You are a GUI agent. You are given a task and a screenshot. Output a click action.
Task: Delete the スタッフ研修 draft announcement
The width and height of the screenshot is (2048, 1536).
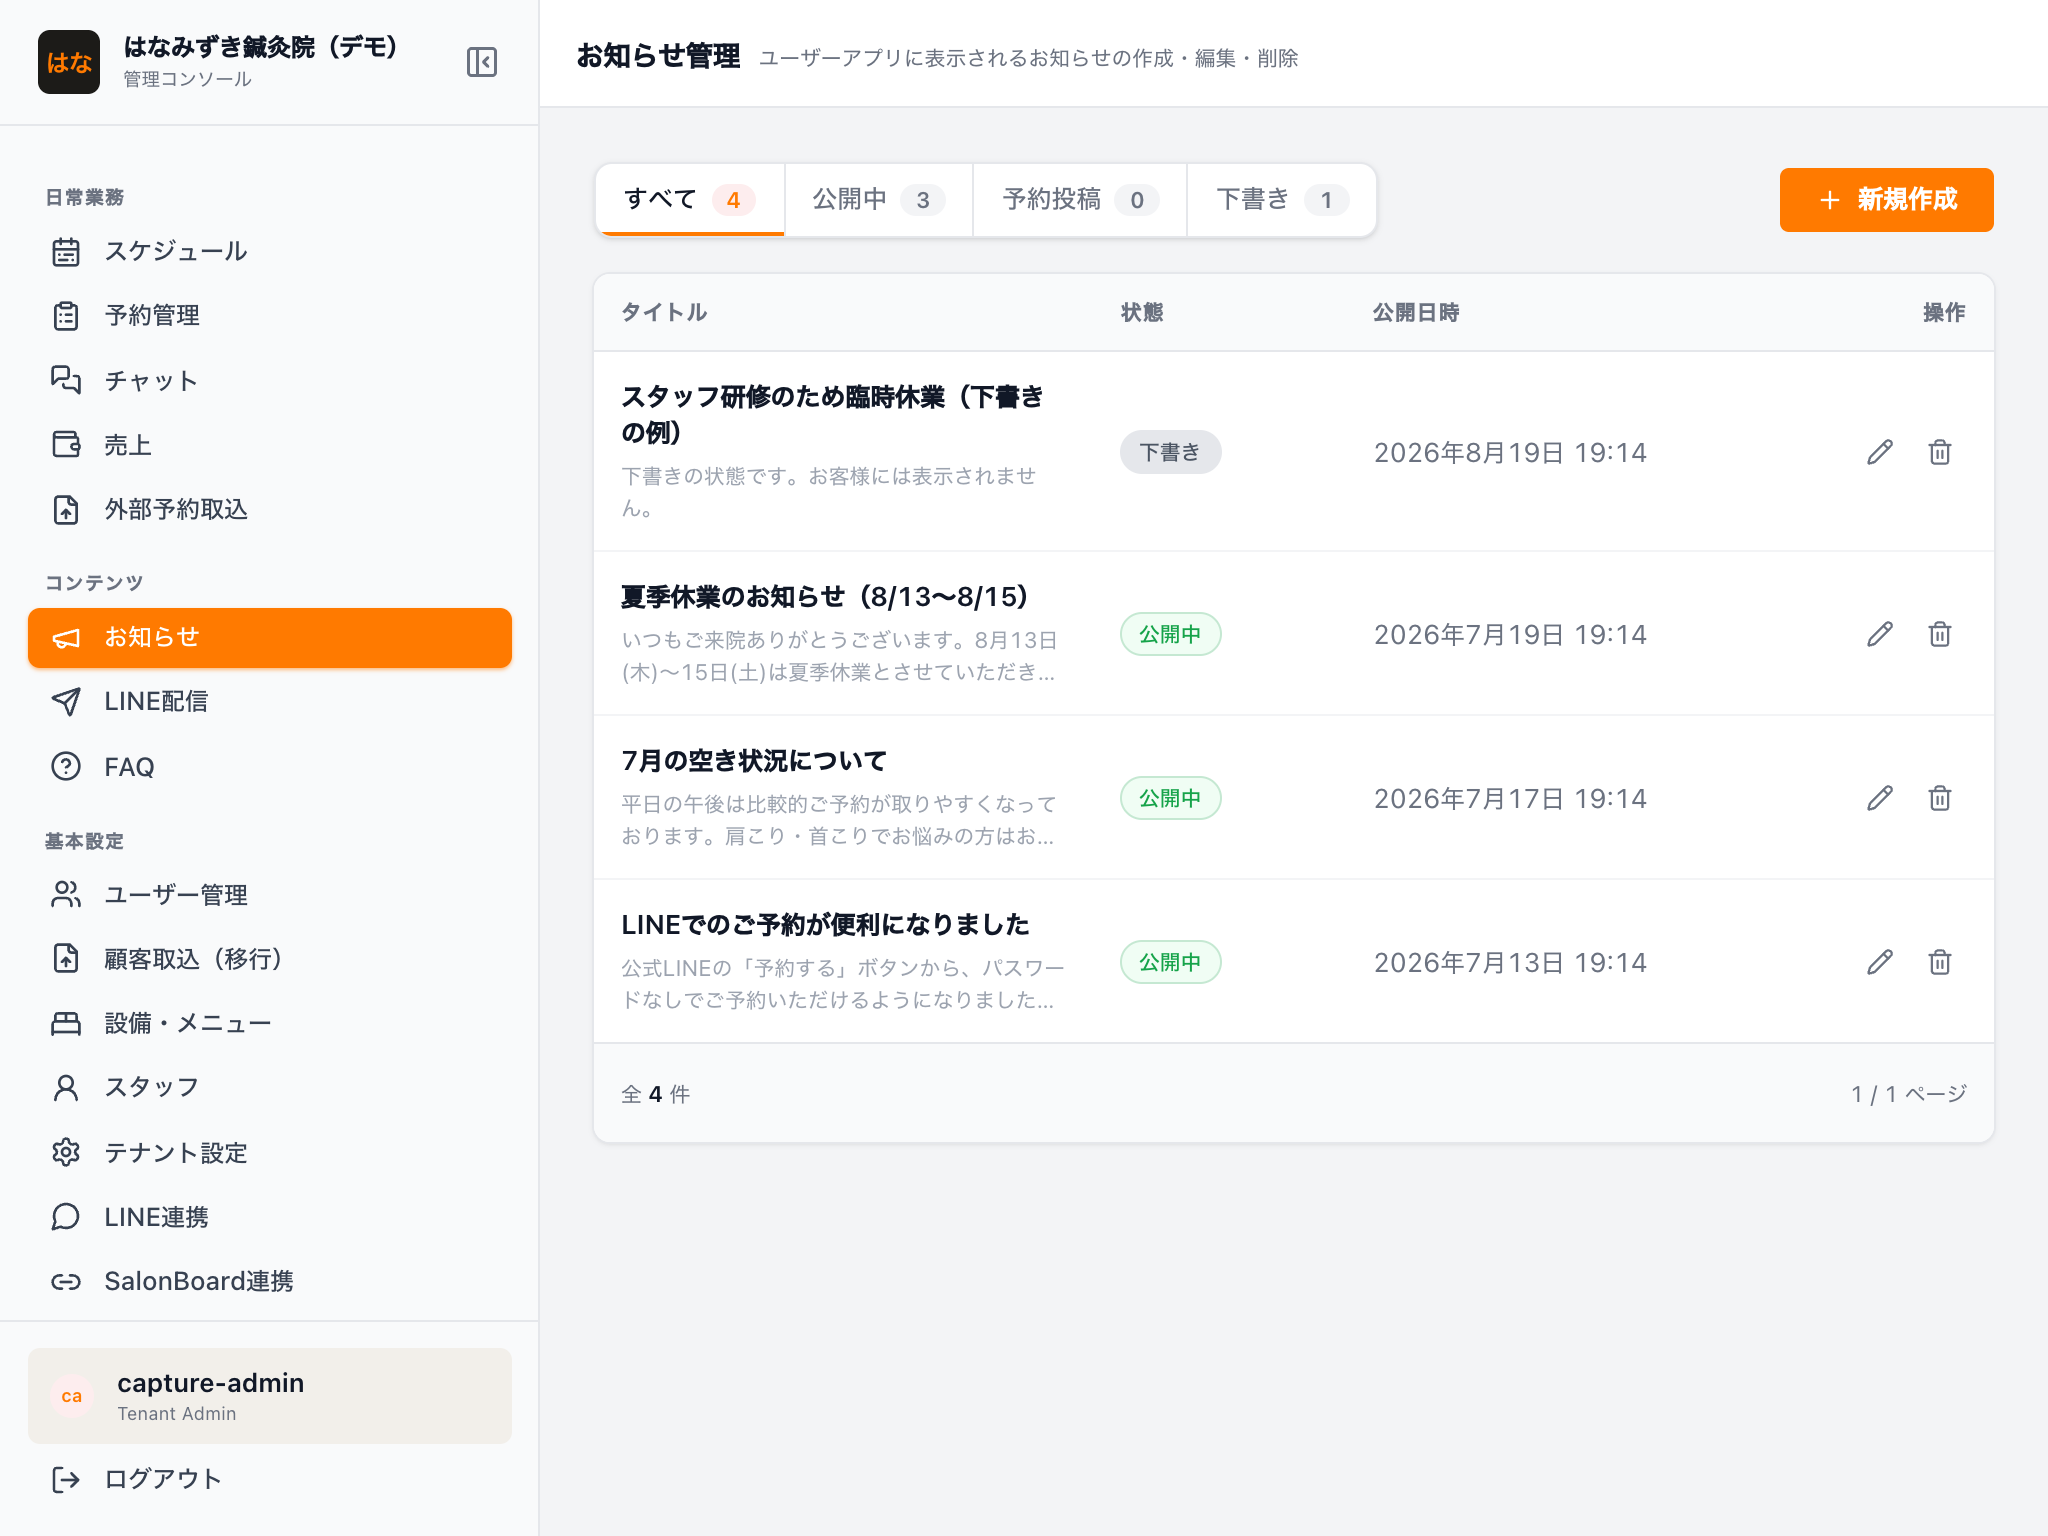[x=1940, y=452]
